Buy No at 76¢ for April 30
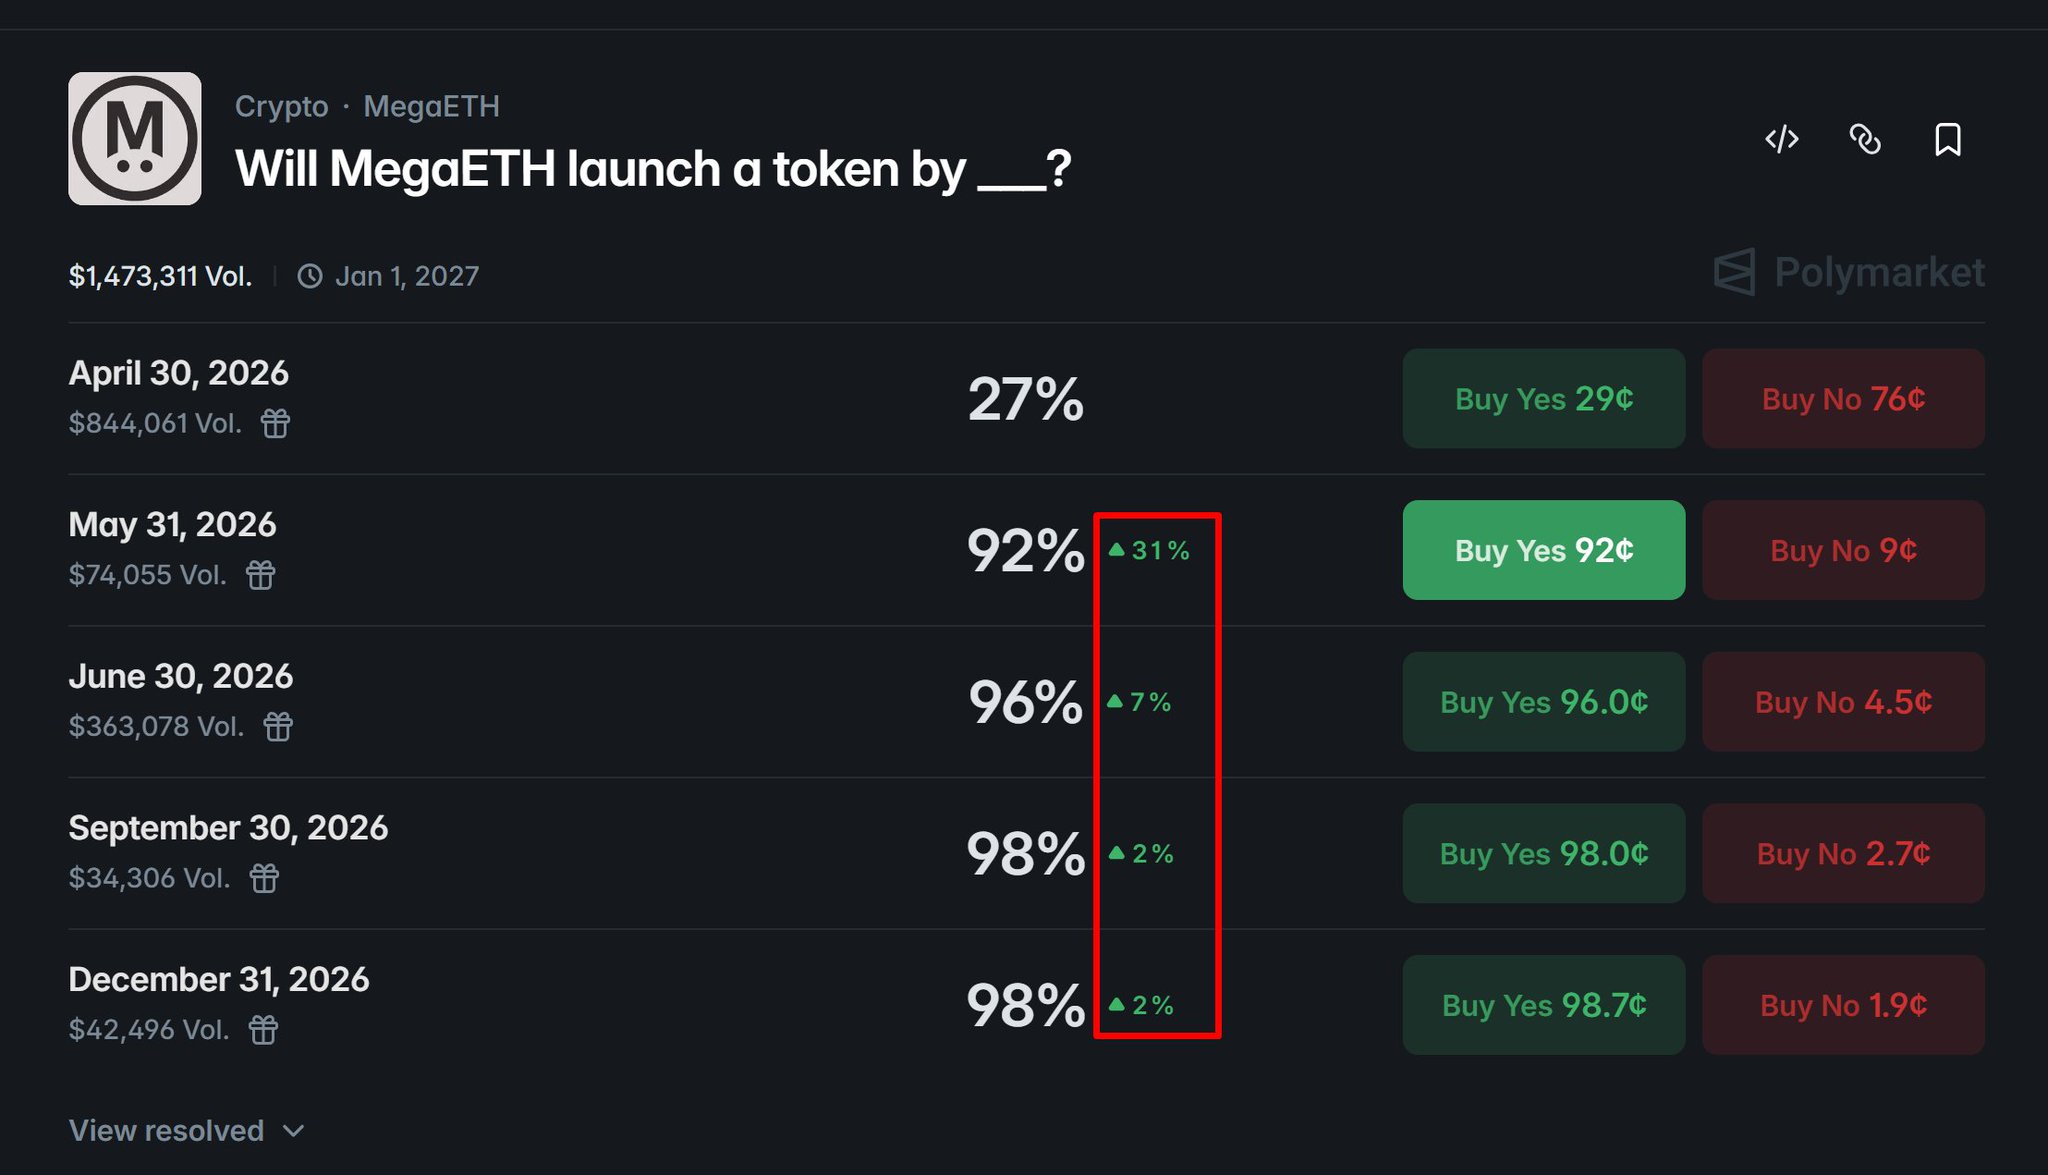The height and width of the screenshot is (1175, 2048). [x=1843, y=399]
